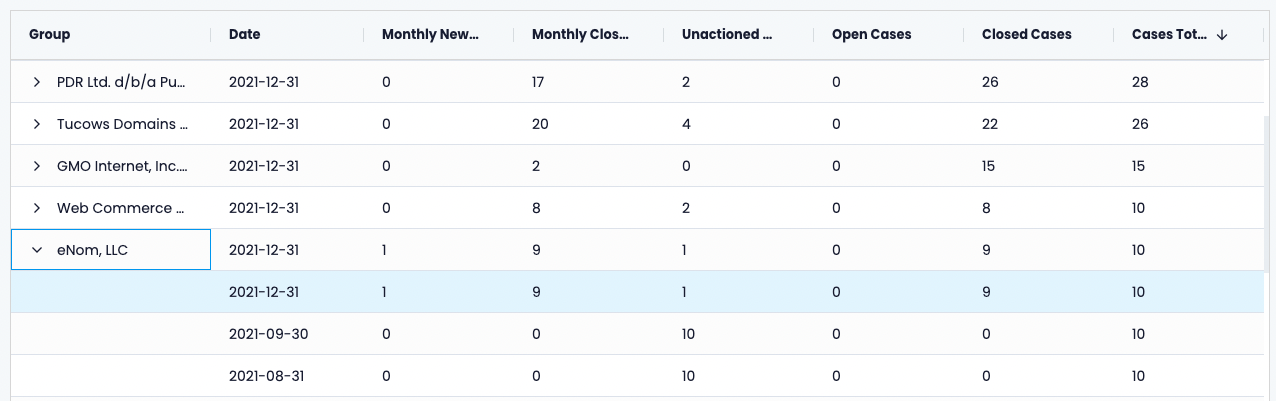This screenshot has width=1276, height=401.
Task: Collapse the eNom, LLC group row
Action: click(37, 250)
